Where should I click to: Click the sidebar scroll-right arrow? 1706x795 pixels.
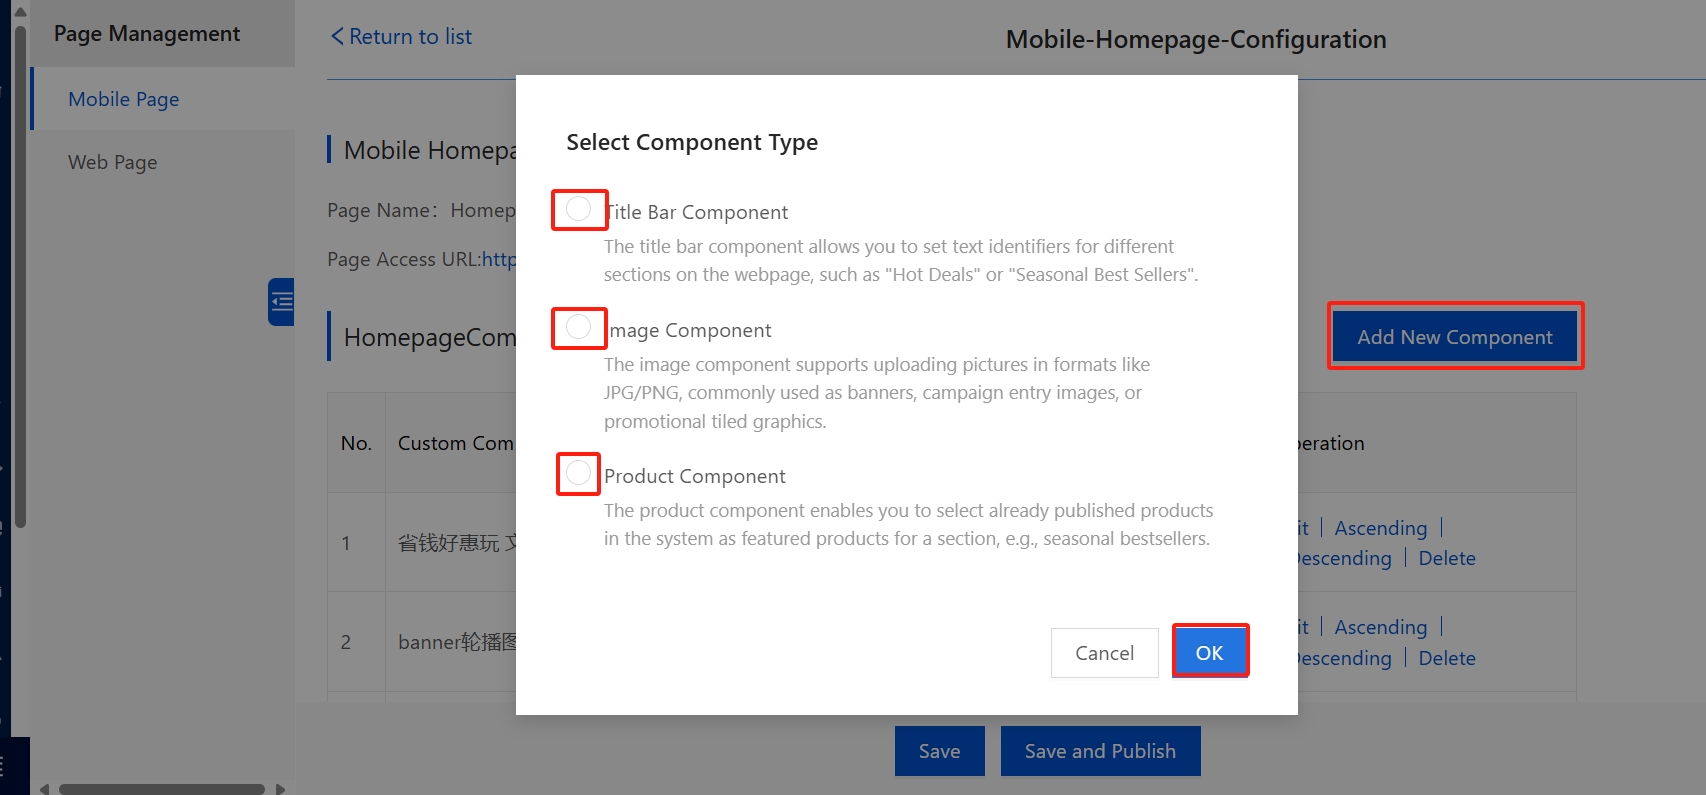point(281,789)
